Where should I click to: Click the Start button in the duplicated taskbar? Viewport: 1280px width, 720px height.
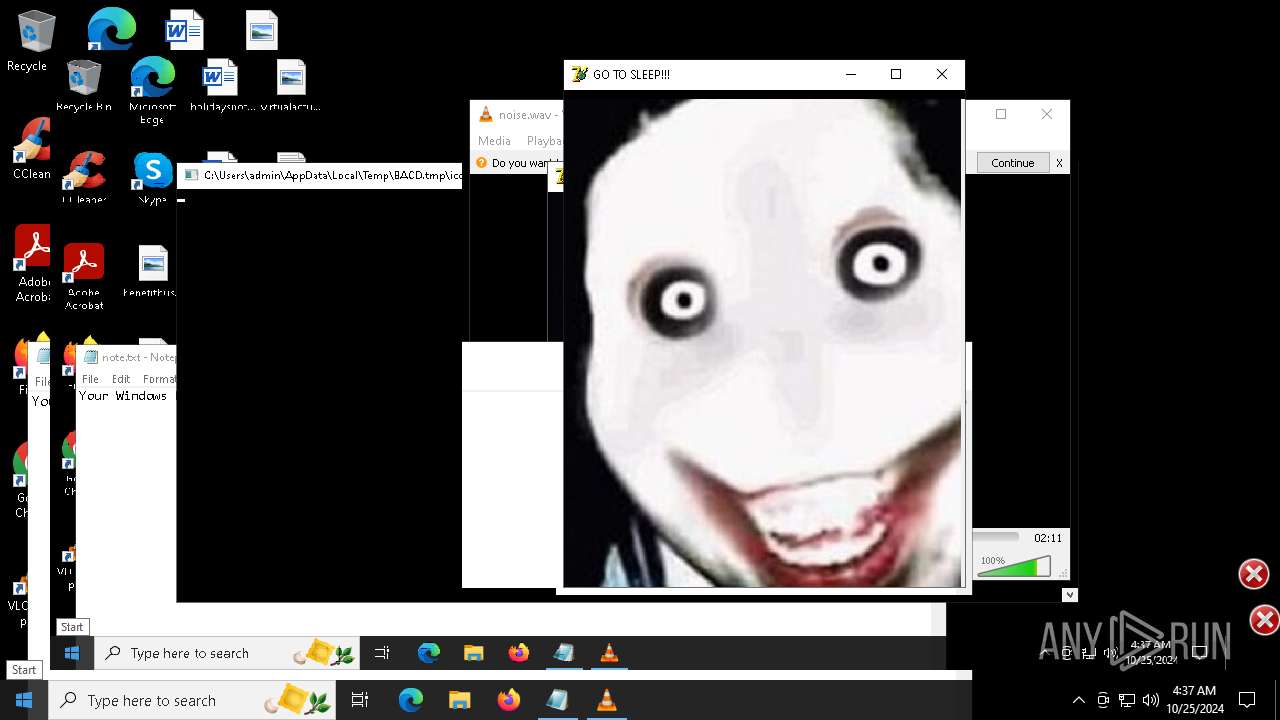pos(71,653)
